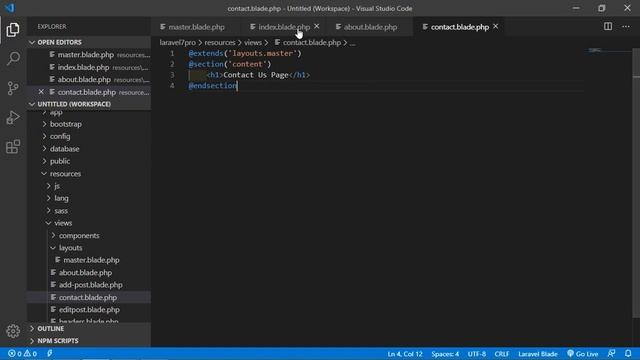Split the editor to the right
The height and width of the screenshot is (360, 640).
(x=608, y=27)
